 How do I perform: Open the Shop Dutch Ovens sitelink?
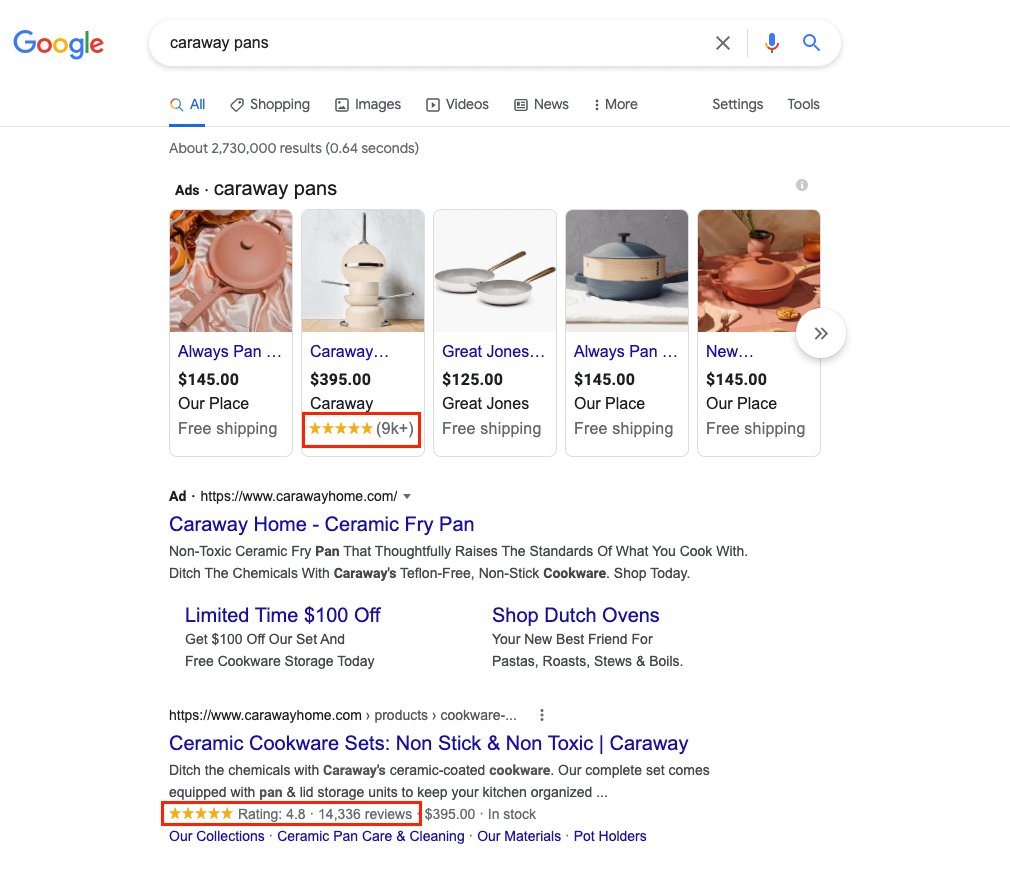[x=575, y=615]
